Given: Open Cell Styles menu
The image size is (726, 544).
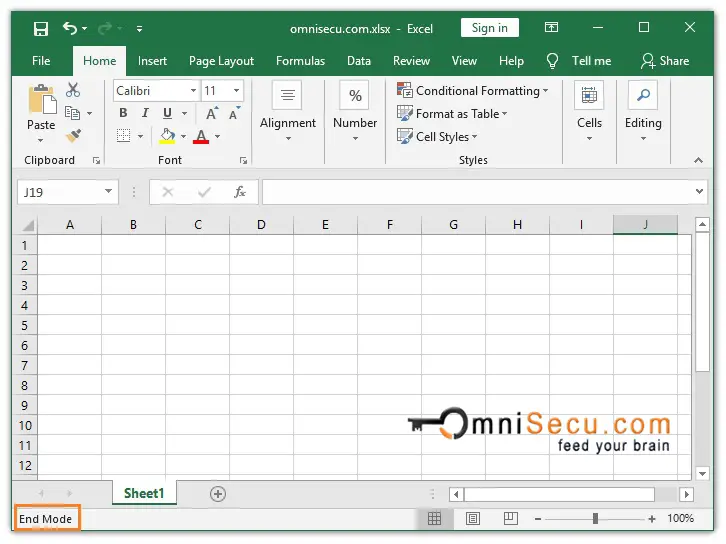Looking at the screenshot, I should click(x=437, y=137).
